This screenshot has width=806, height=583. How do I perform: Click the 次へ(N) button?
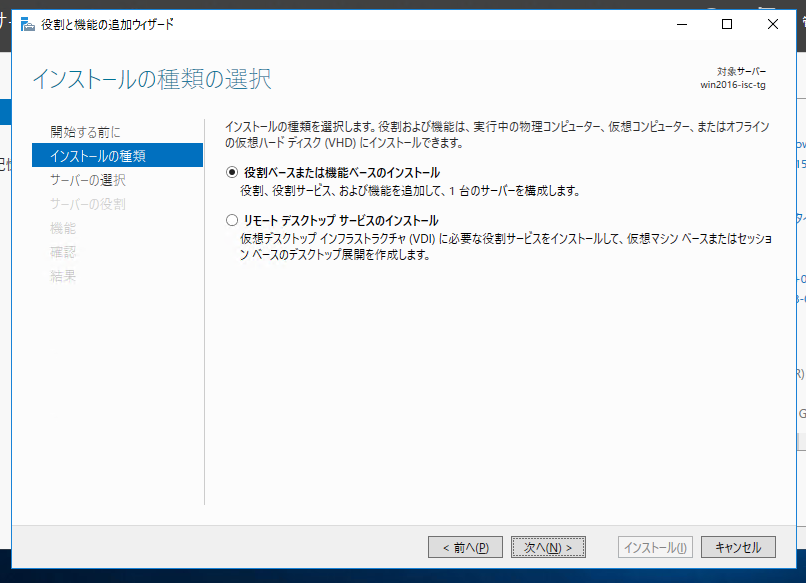point(548,548)
